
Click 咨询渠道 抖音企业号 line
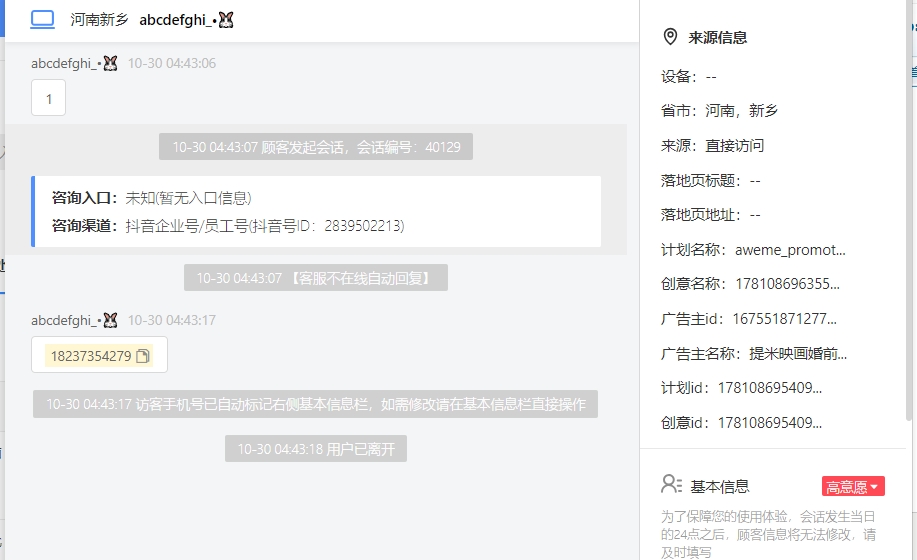[228, 226]
